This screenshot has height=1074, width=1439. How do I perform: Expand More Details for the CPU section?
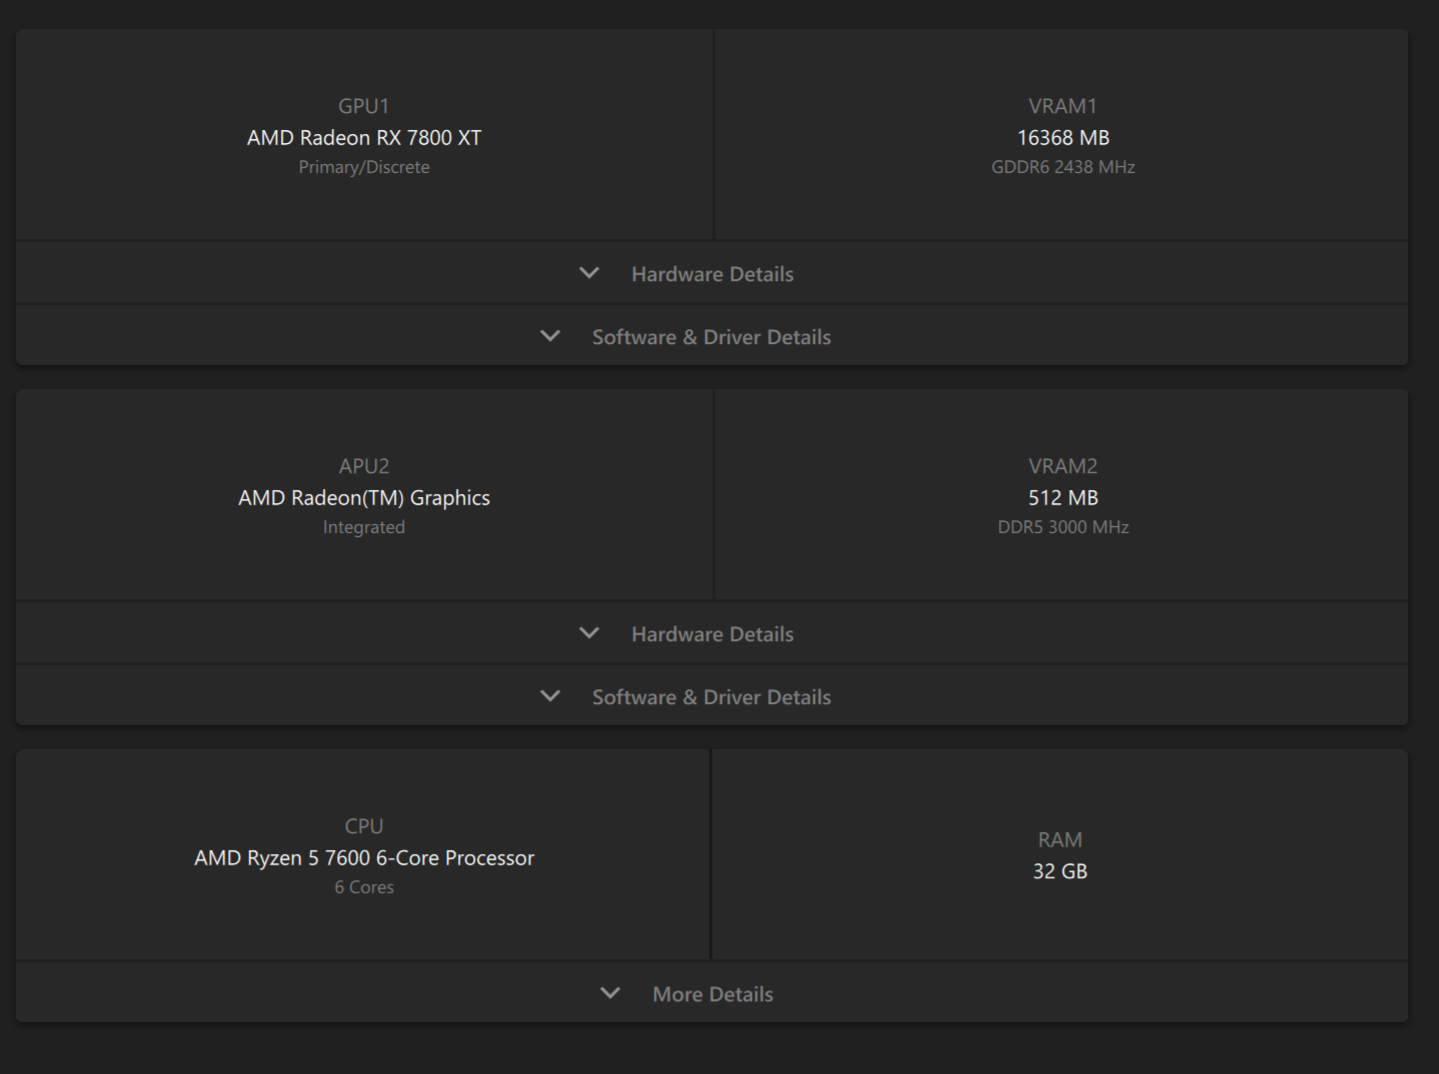[712, 993]
